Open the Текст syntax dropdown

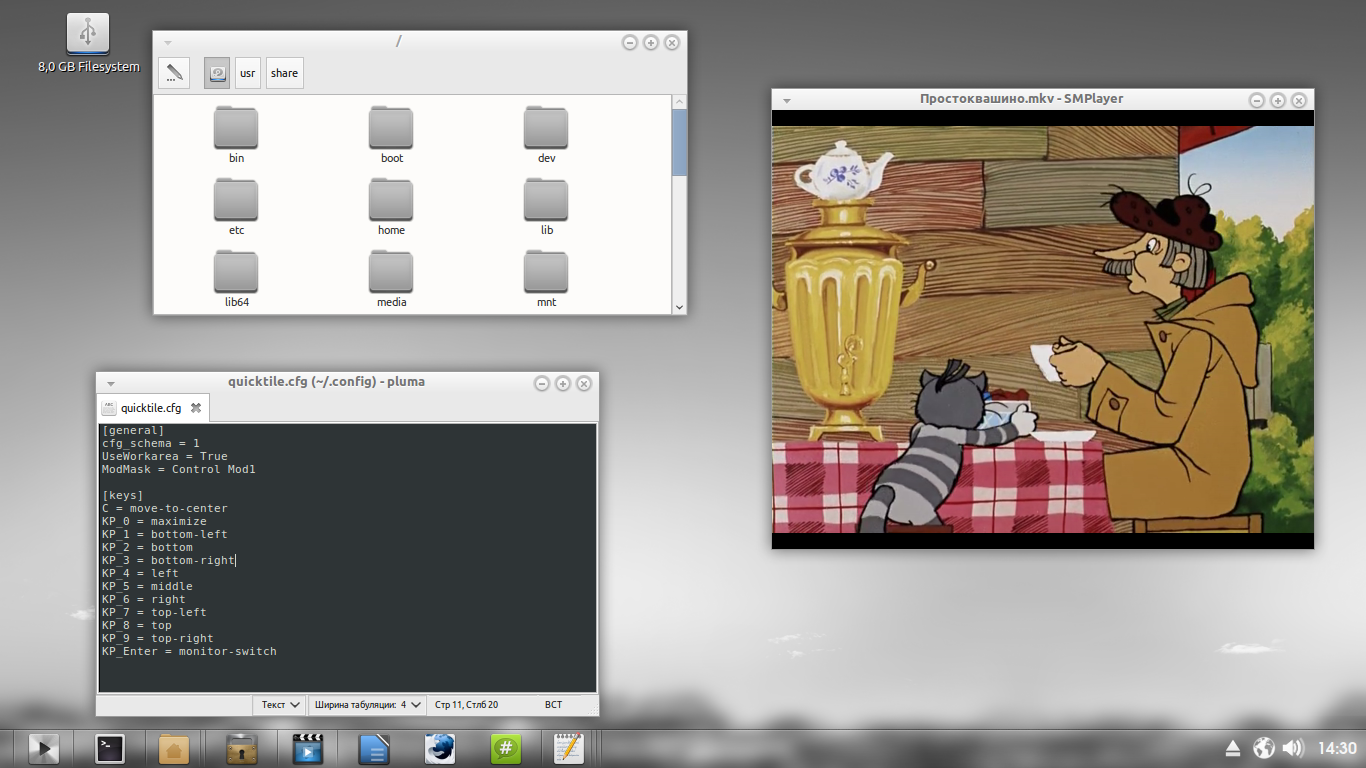point(281,705)
